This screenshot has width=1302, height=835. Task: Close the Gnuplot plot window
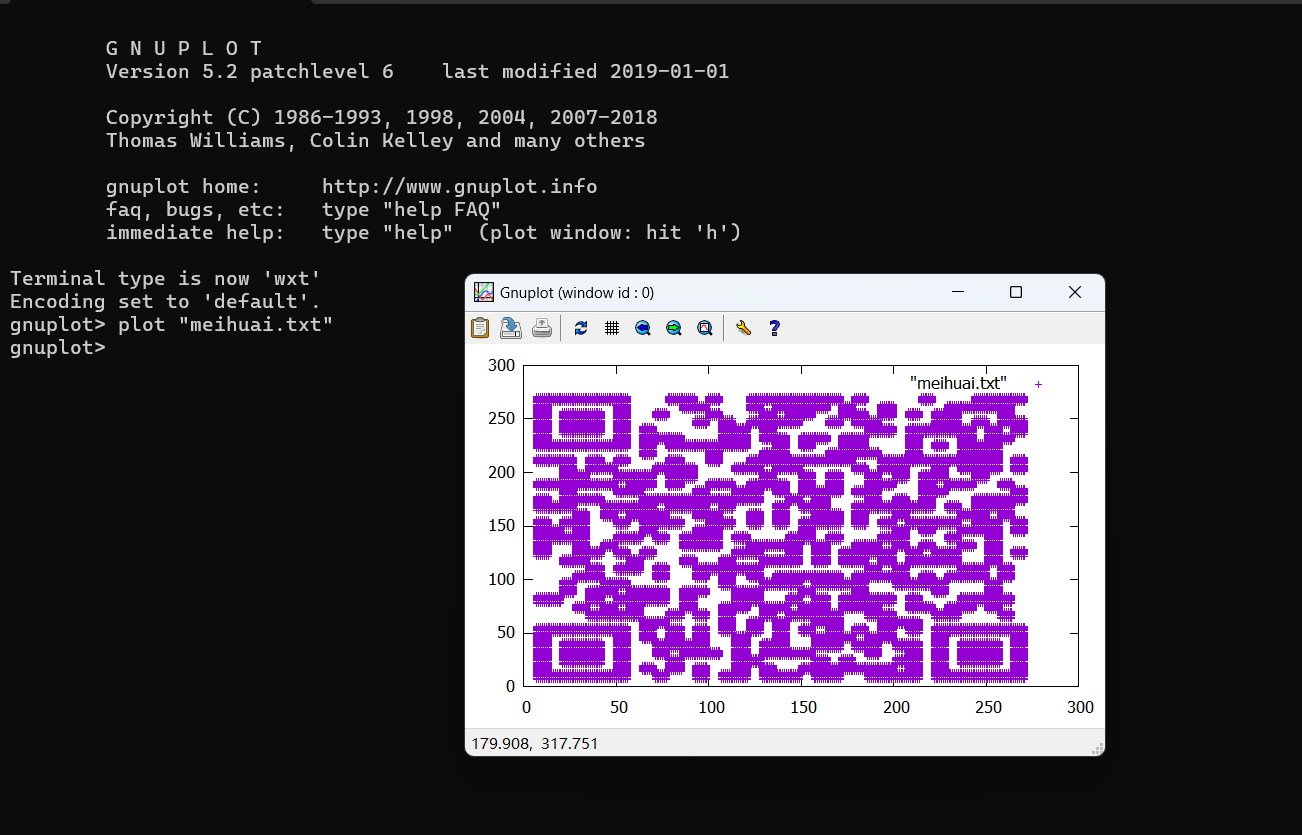click(x=1075, y=292)
